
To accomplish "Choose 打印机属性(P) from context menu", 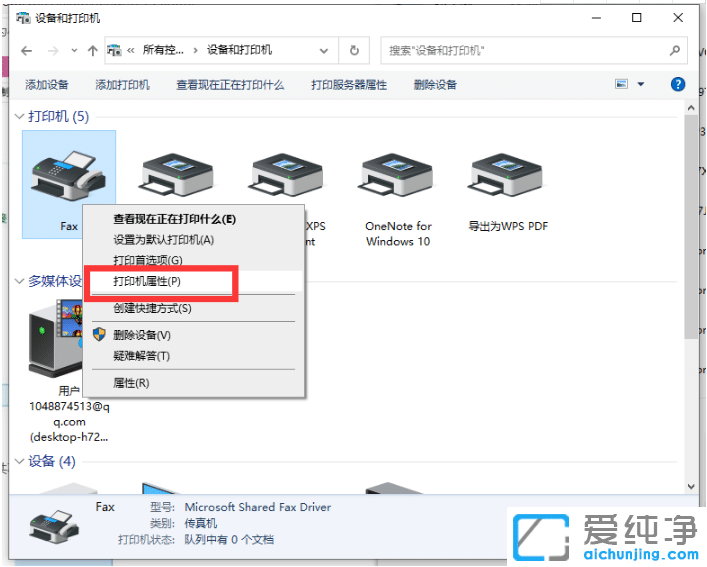I will [147, 283].
